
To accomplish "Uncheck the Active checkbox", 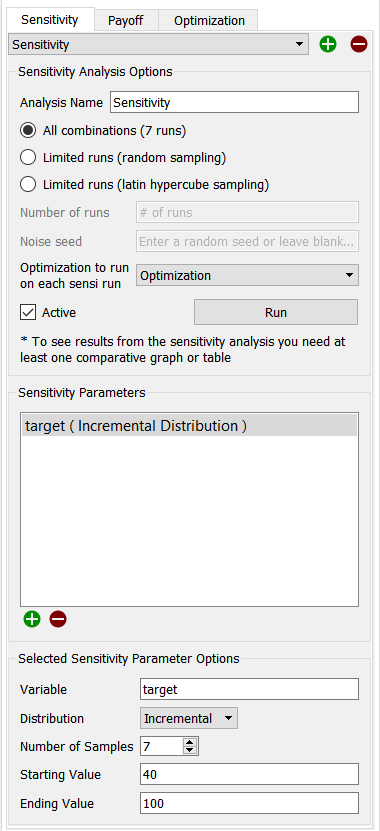I will (28, 312).
